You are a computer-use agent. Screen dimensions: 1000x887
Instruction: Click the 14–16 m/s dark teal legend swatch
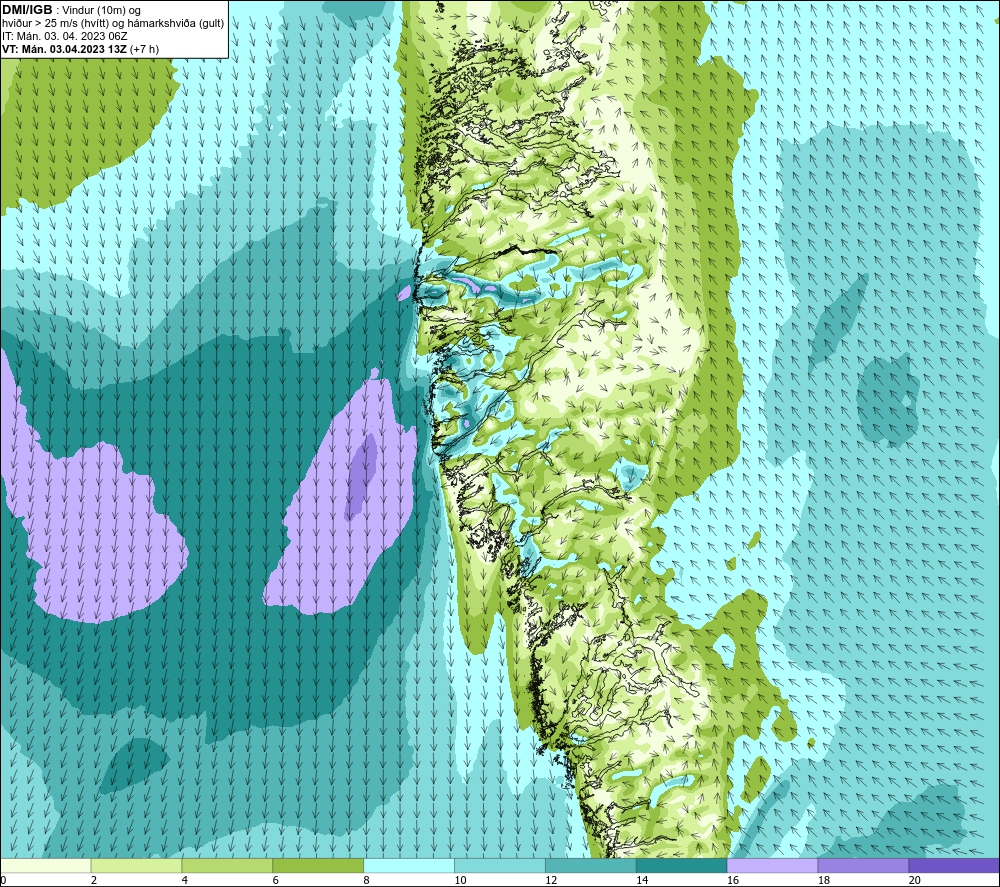point(682,866)
